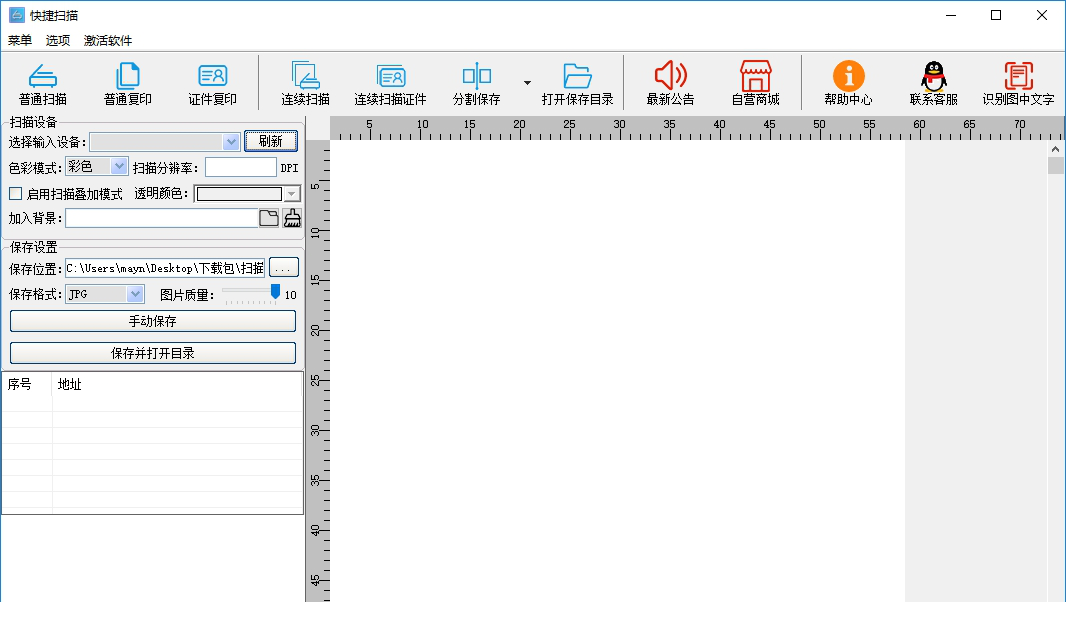Click the 刷新 refresh button
The height and width of the screenshot is (626, 1066).
270,142
